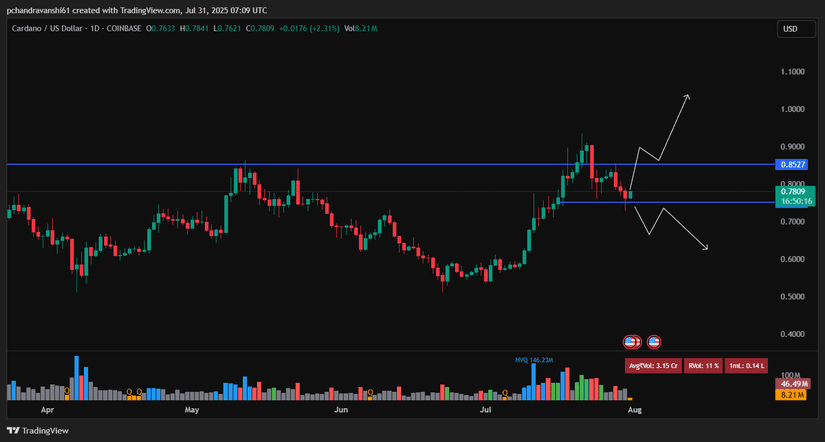This screenshot has height=442, width=825.
Task: Click the bar countdown 16:50:16
Action: click(x=795, y=201)
